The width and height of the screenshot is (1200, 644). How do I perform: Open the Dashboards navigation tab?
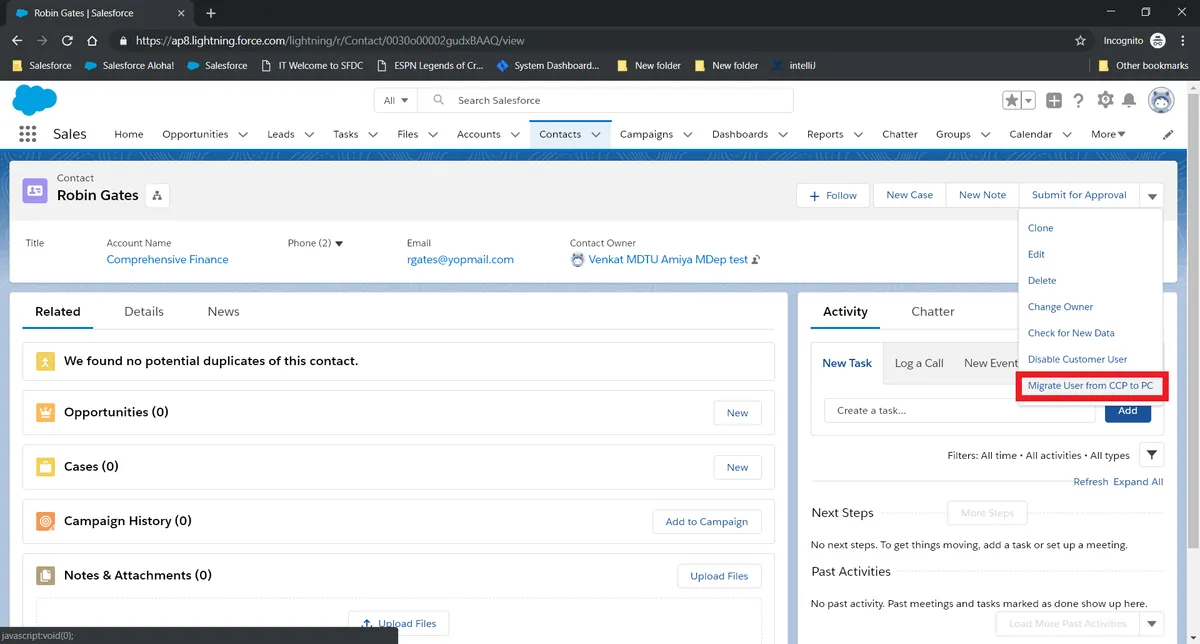[740, 134]
